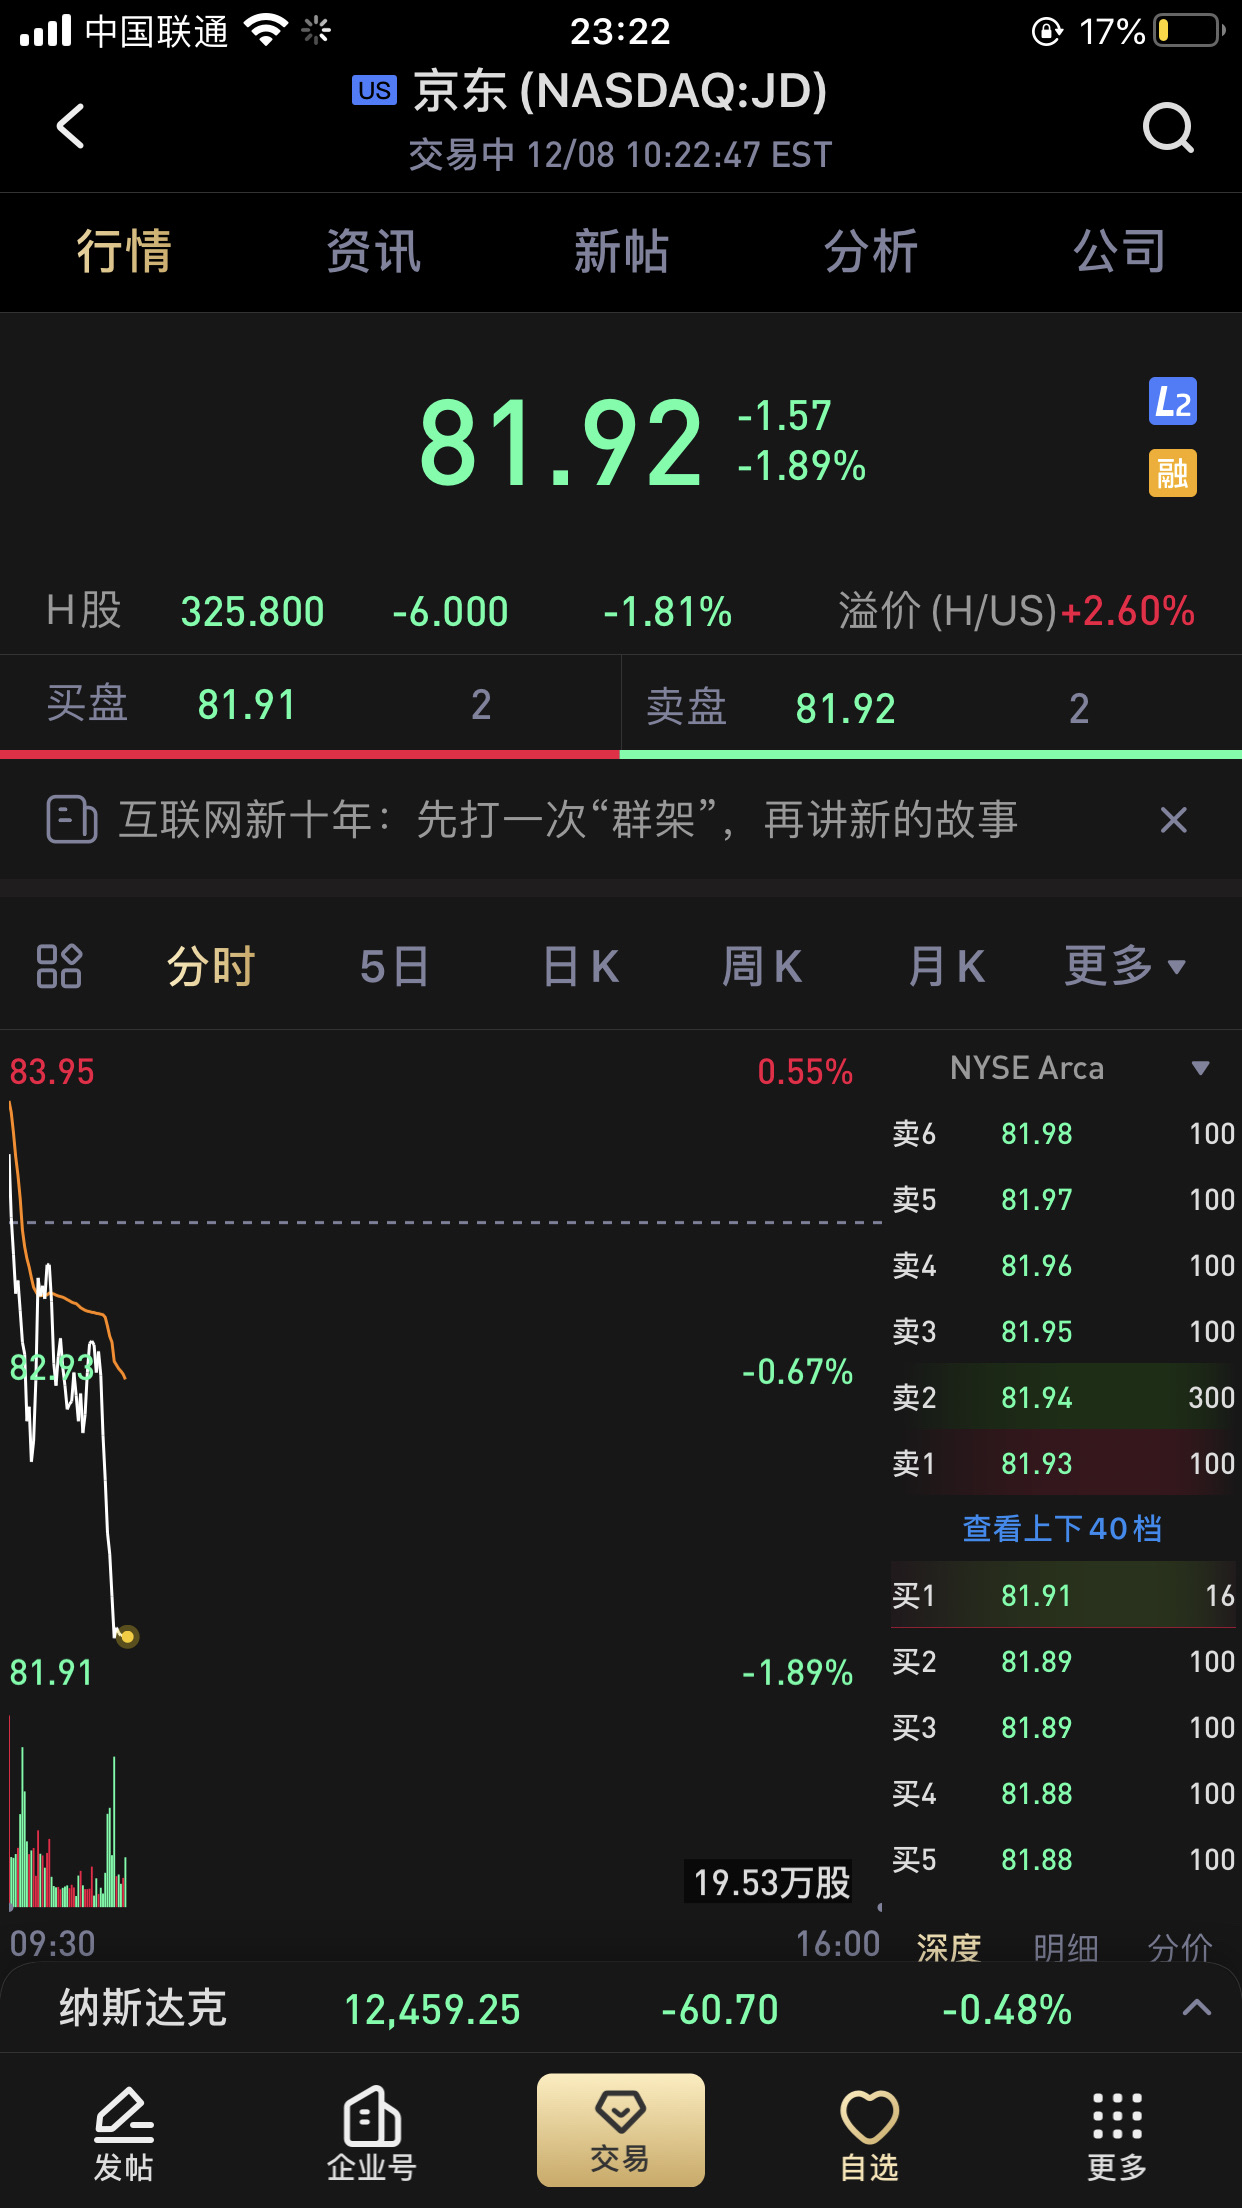Select the 卖1 row at 81.93
This screenshot has width=1242, height=2208.
1063,1463
